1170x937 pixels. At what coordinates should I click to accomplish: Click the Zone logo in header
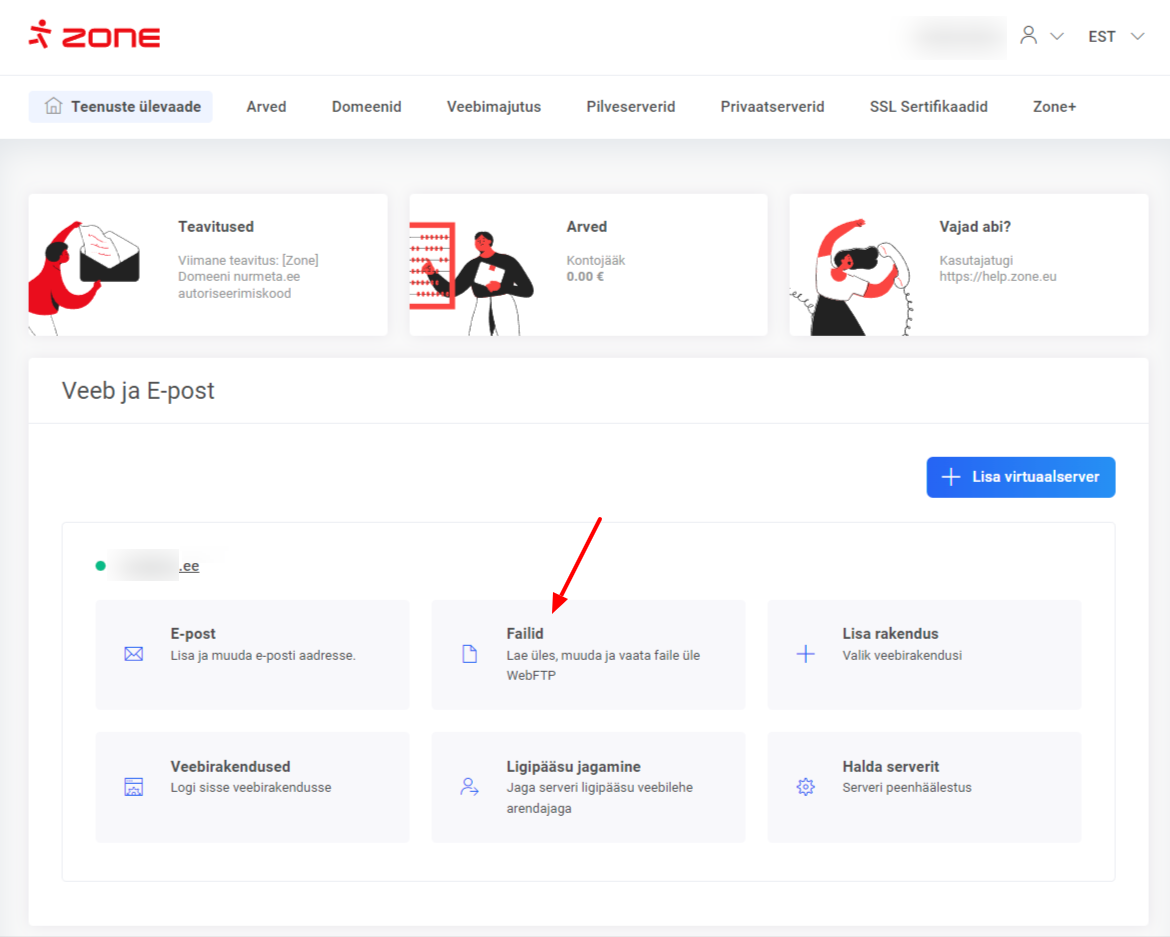point(94,36)
